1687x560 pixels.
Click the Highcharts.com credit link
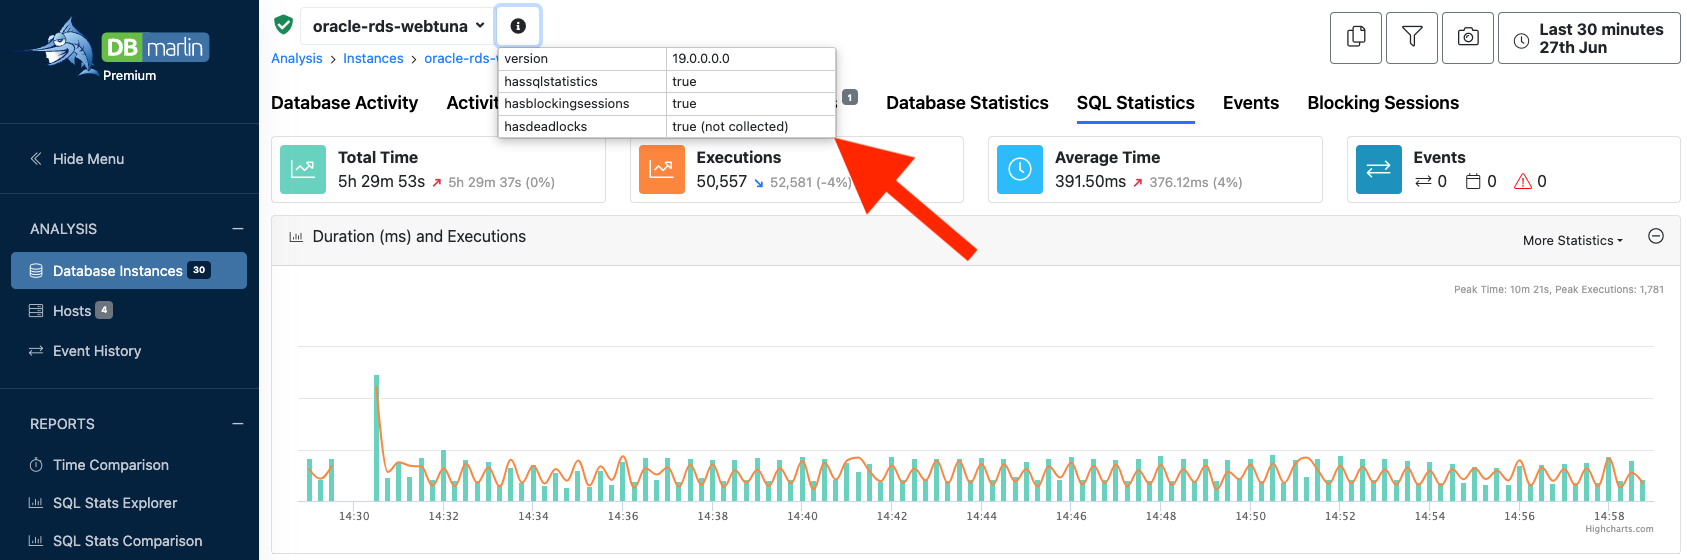pos(1619,529)
